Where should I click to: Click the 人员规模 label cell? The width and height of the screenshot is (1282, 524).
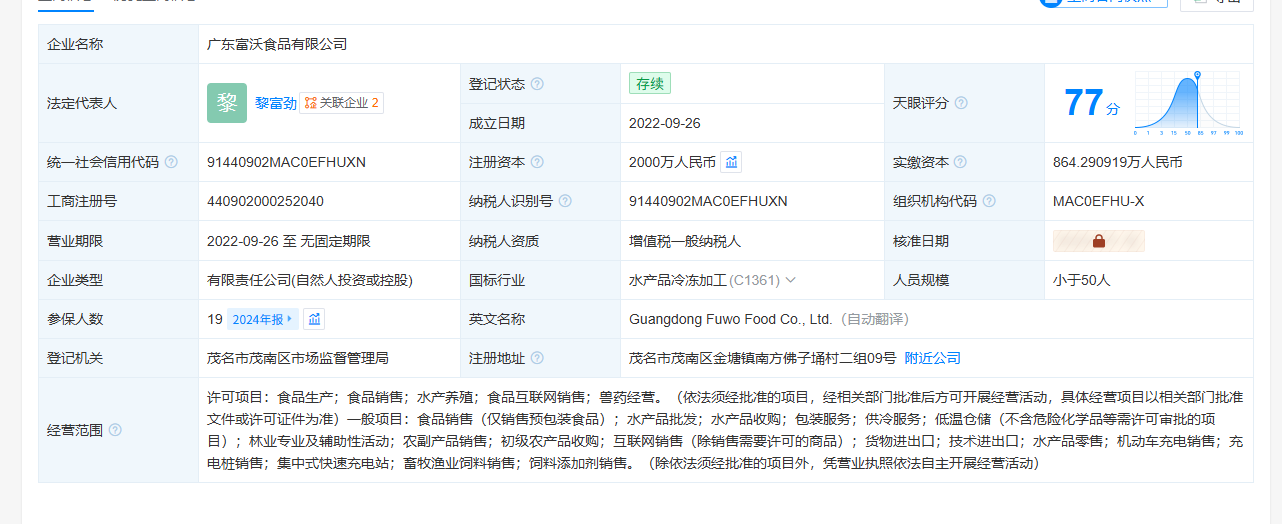click(965, 280)
